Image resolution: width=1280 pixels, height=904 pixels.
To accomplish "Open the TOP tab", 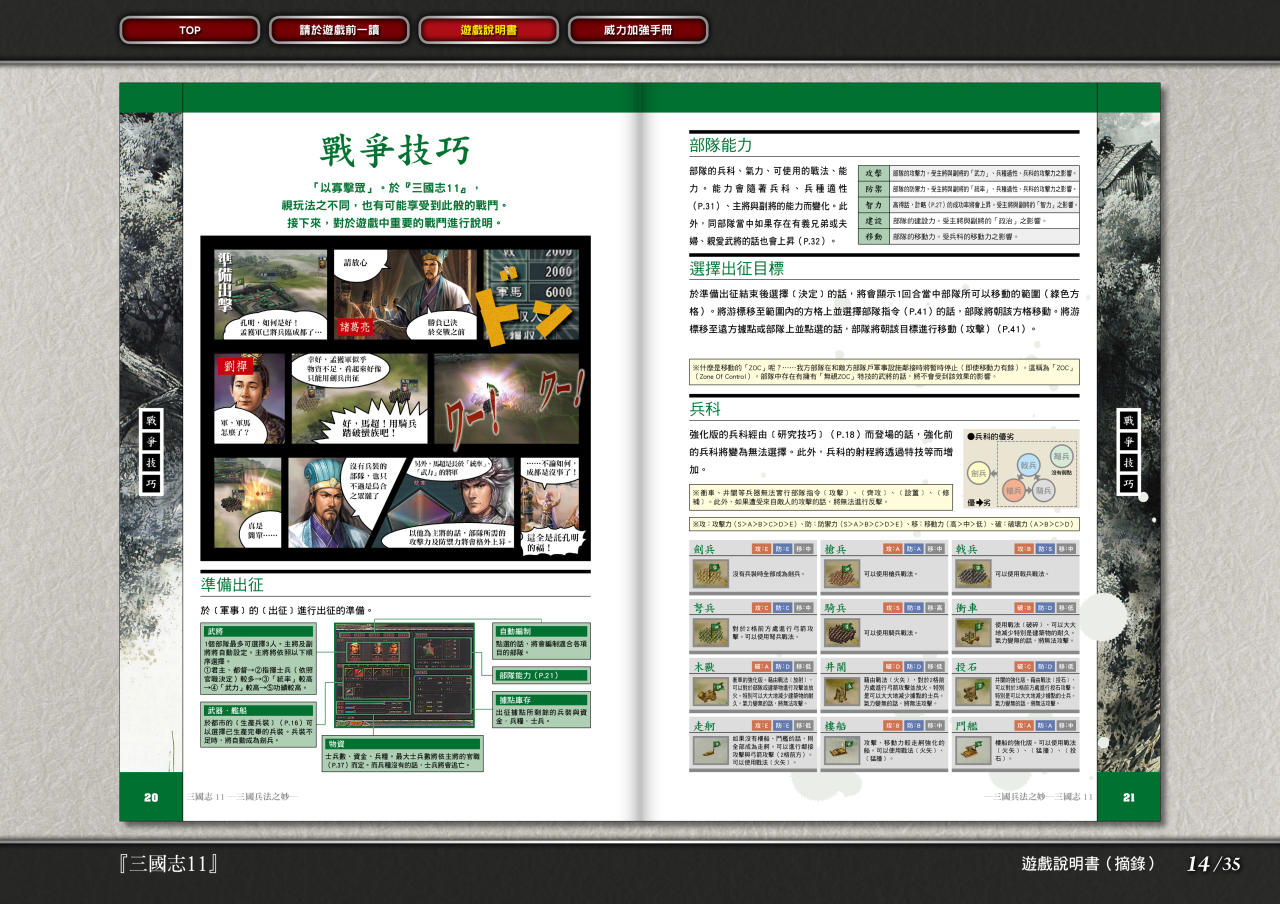I will (189, 30).
